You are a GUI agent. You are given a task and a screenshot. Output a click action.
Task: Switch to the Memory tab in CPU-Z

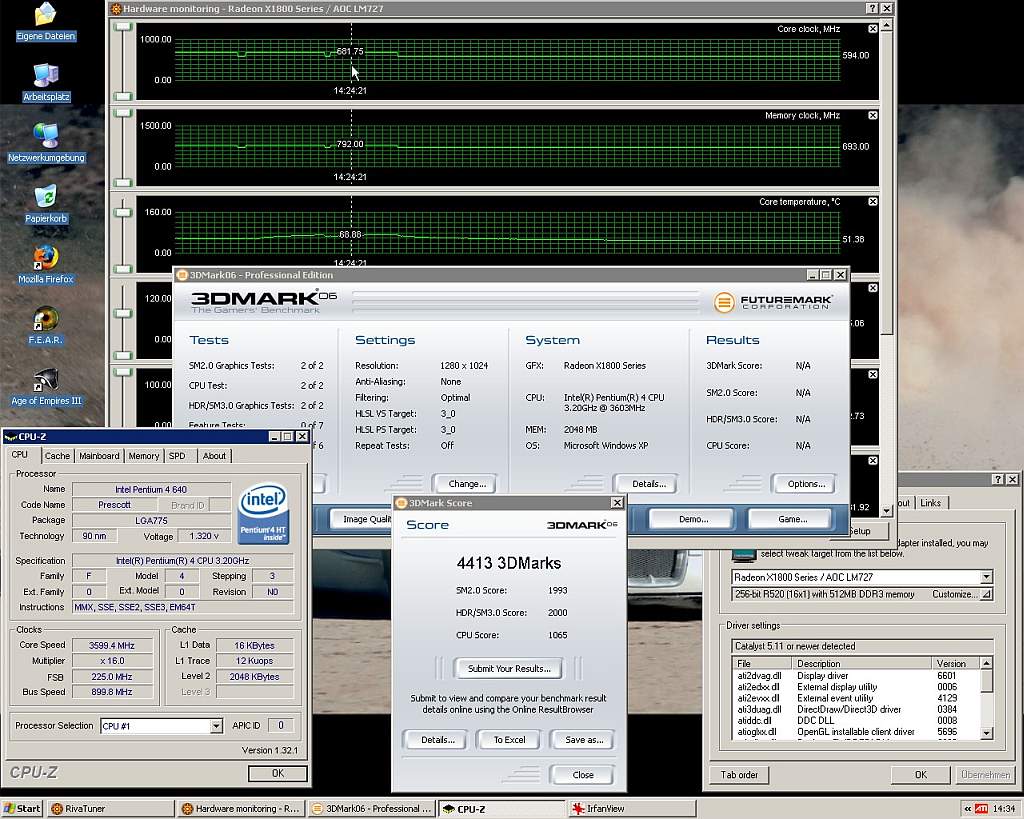[144, 456]
